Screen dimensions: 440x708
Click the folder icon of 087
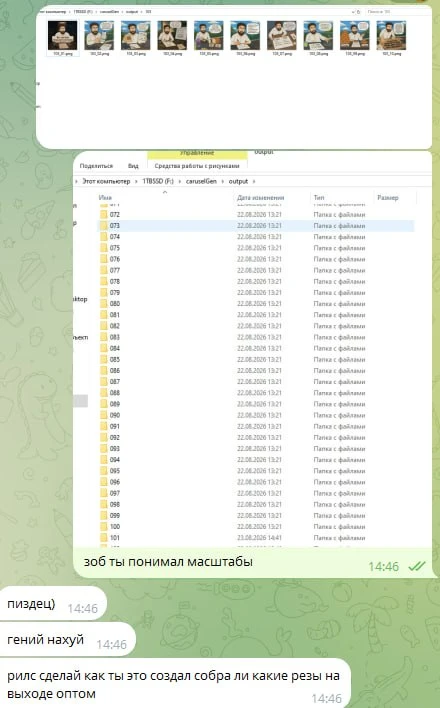pos(103,382)
